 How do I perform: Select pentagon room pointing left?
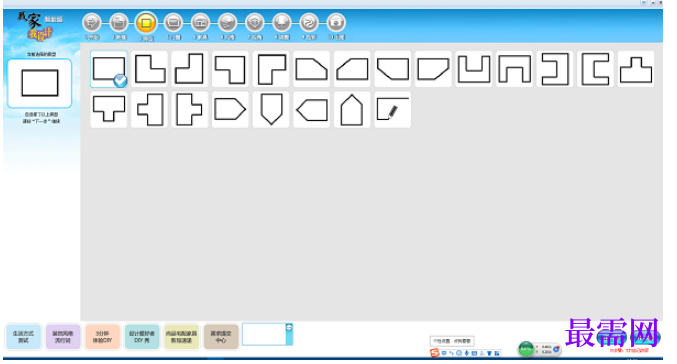tap(312, 110)
